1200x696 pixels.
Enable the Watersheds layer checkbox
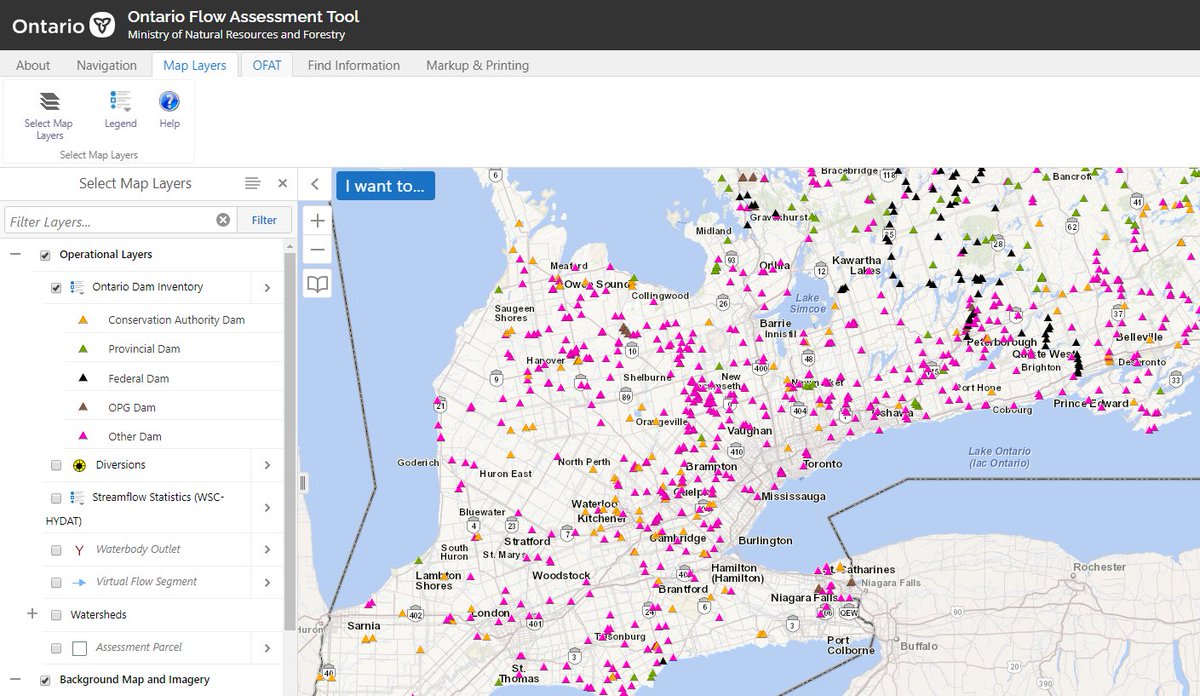click(x=56, y=615)
